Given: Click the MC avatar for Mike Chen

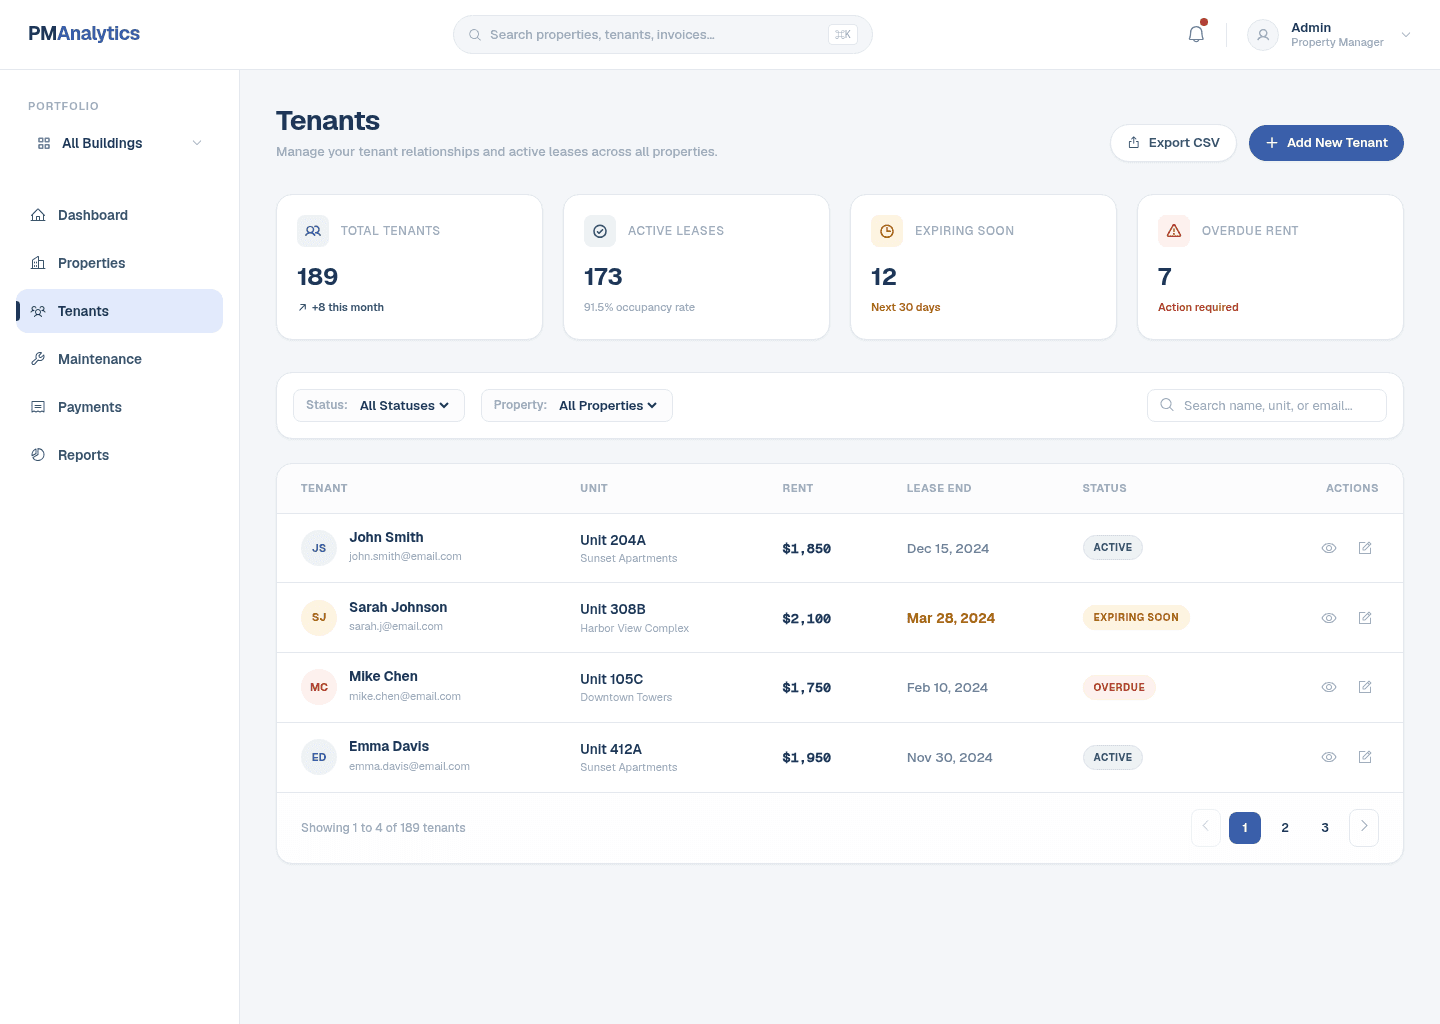Looking at the screenshot, I should click(319, 687).
